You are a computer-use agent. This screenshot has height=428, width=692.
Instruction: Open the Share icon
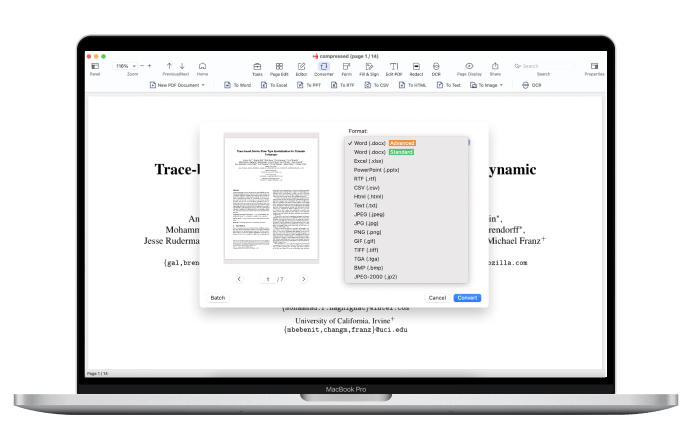pyautogui.click(x=495, y=67)
